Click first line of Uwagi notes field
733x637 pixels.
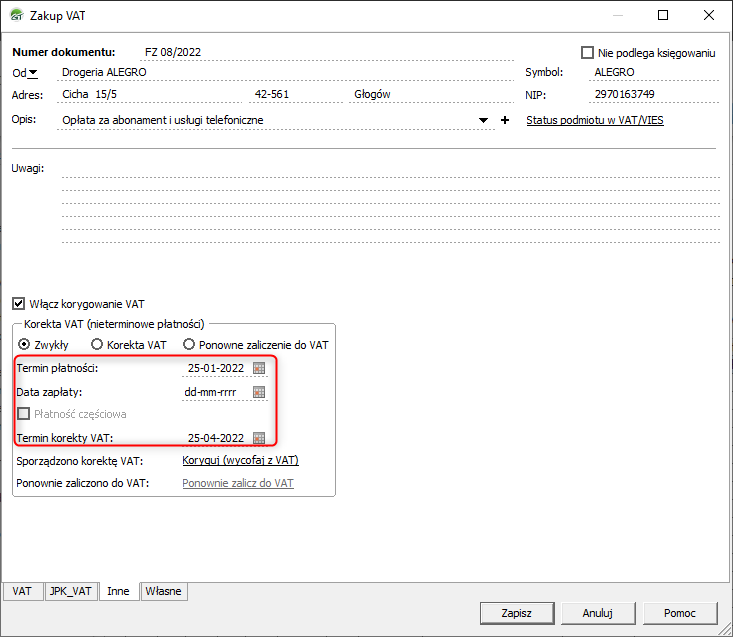tap(390, 171)
